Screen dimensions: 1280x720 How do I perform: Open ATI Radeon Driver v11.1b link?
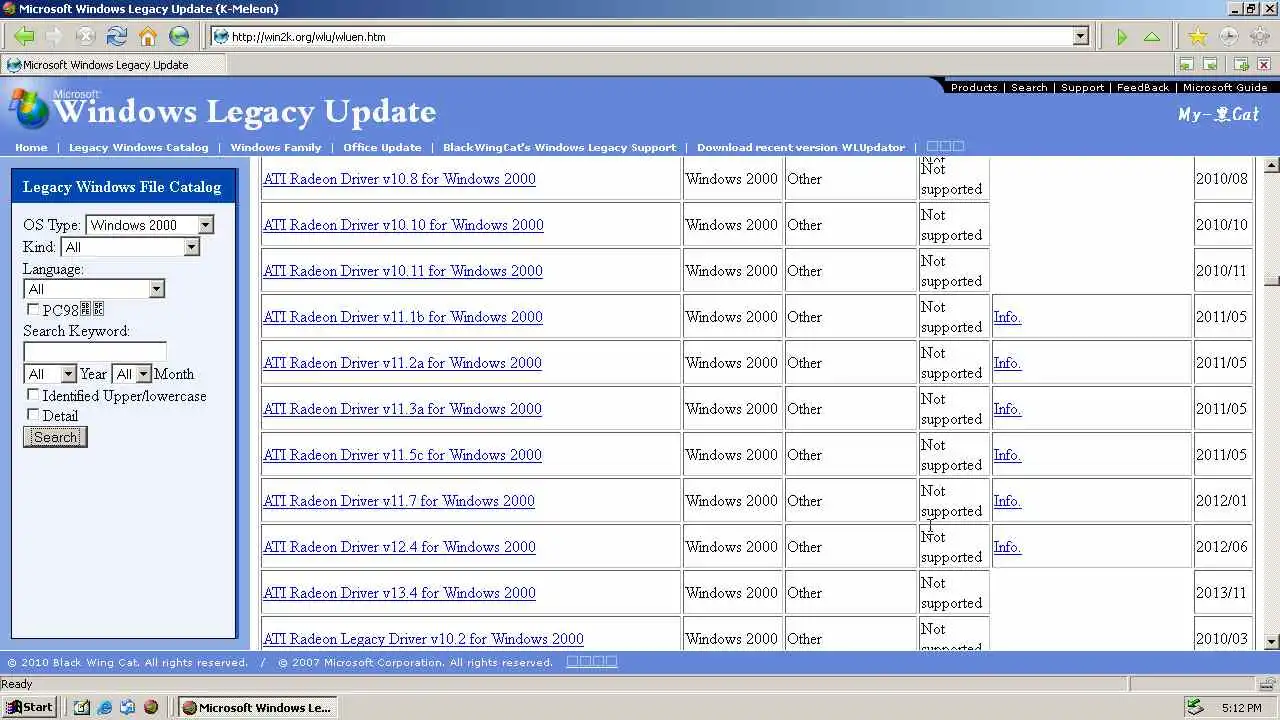click(x=403, y=317)
